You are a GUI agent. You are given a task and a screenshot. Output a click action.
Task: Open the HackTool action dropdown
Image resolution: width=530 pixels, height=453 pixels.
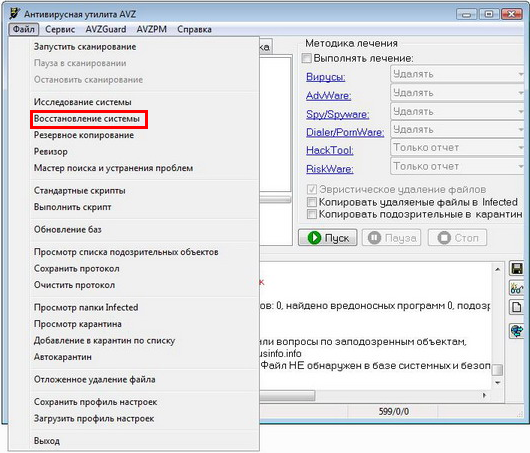pos(458,148)
